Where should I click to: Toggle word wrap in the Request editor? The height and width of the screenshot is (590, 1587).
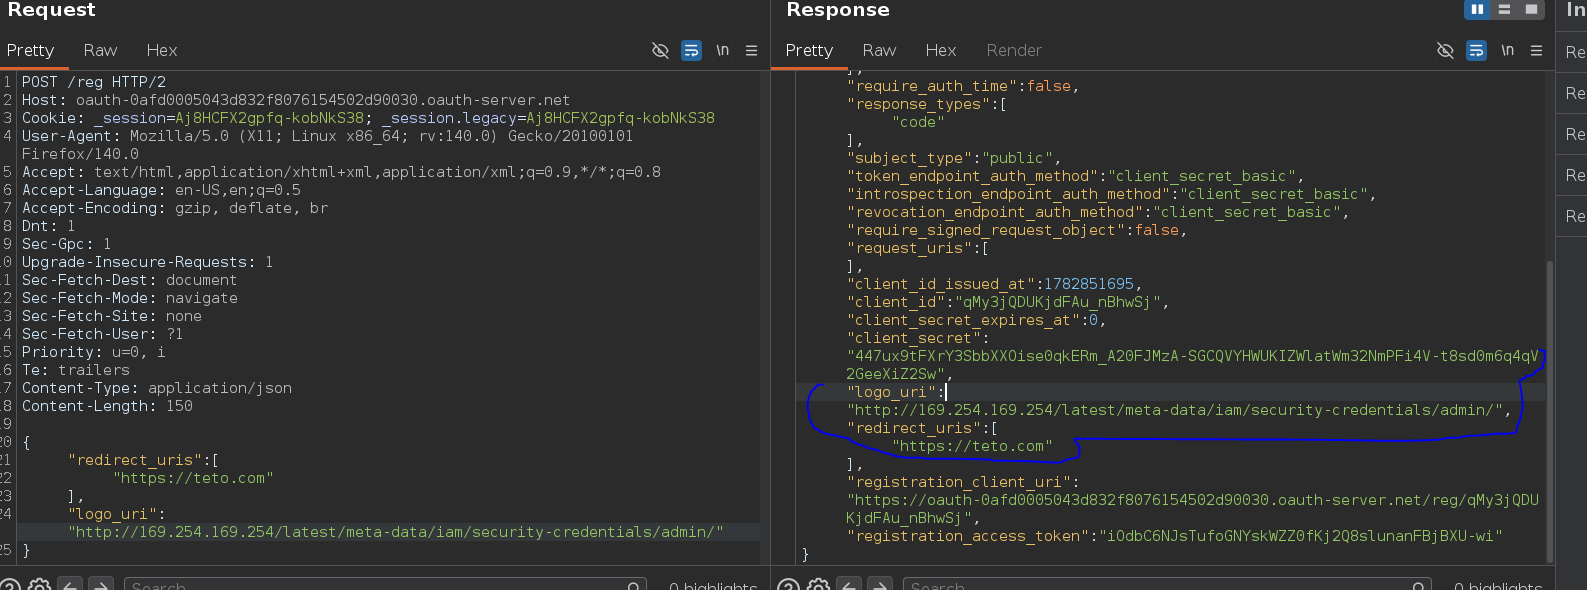[x=691, y=50]
